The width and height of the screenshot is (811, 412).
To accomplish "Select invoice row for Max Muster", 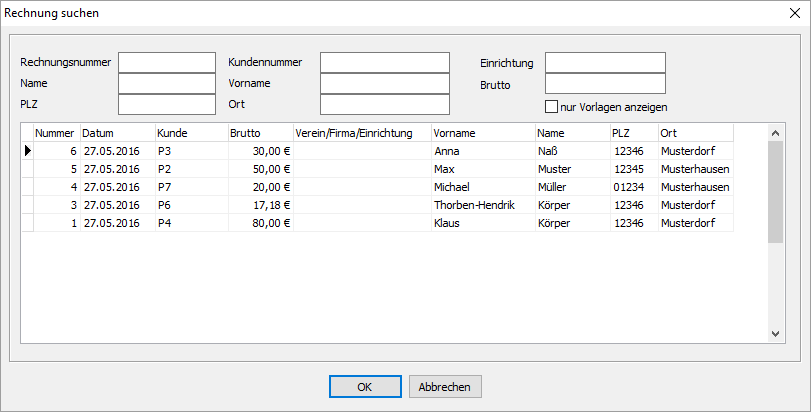I will pyautogui.click(x=377, y=169).
